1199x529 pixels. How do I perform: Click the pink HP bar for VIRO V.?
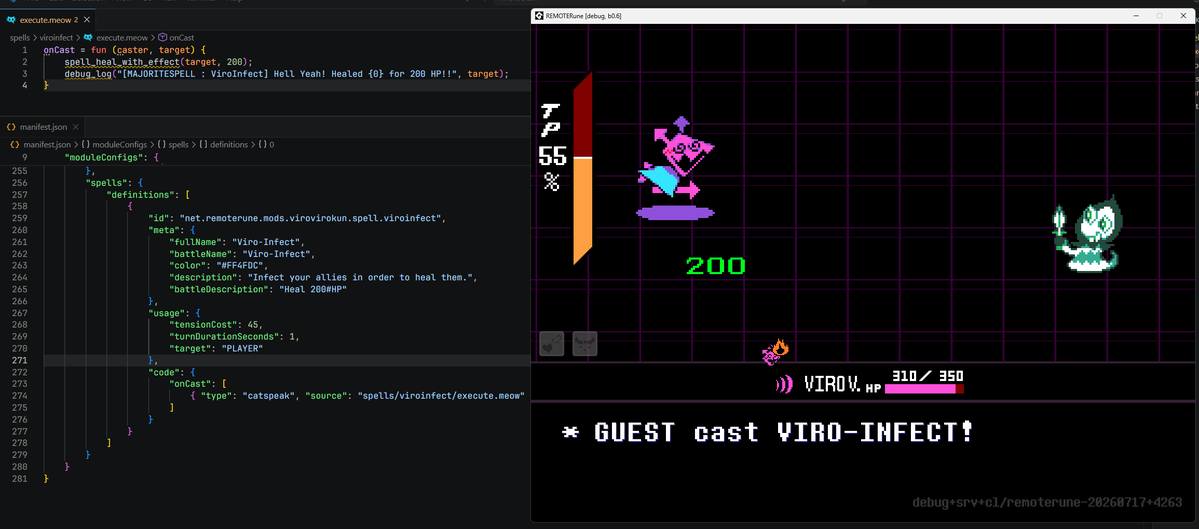924,389
